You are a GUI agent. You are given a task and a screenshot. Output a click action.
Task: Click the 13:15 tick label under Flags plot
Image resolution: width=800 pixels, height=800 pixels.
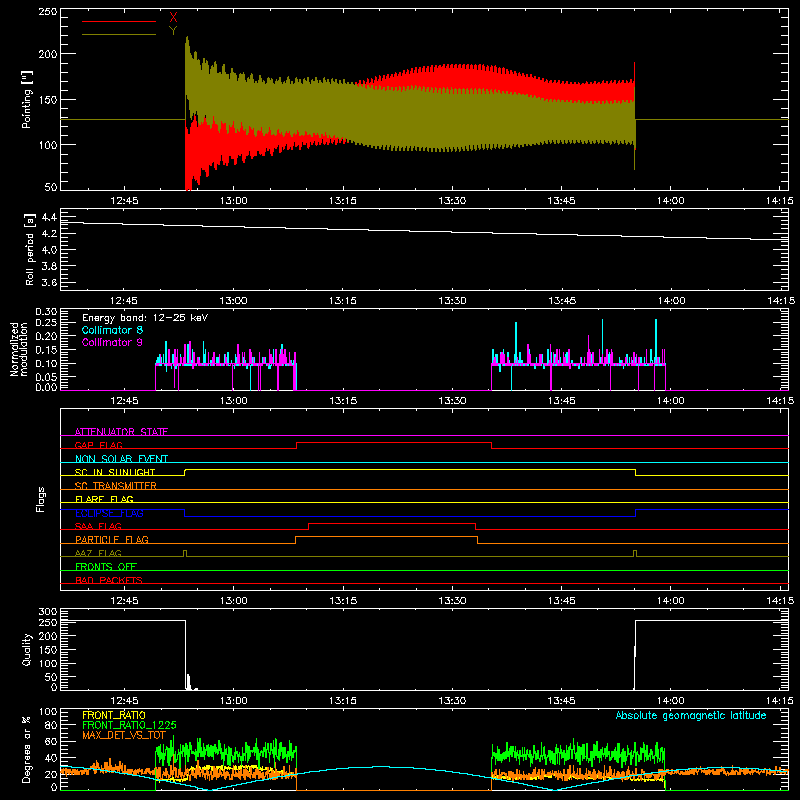click(x=343, y=601)
